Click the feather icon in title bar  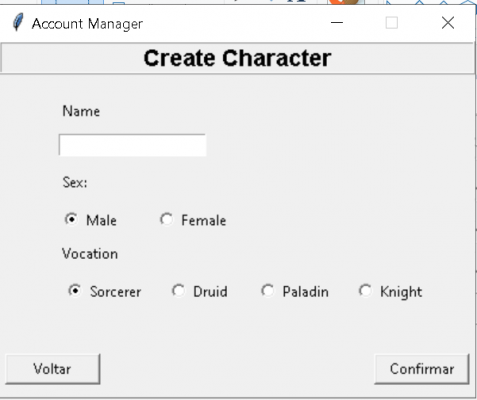click(x=18, y=22)
